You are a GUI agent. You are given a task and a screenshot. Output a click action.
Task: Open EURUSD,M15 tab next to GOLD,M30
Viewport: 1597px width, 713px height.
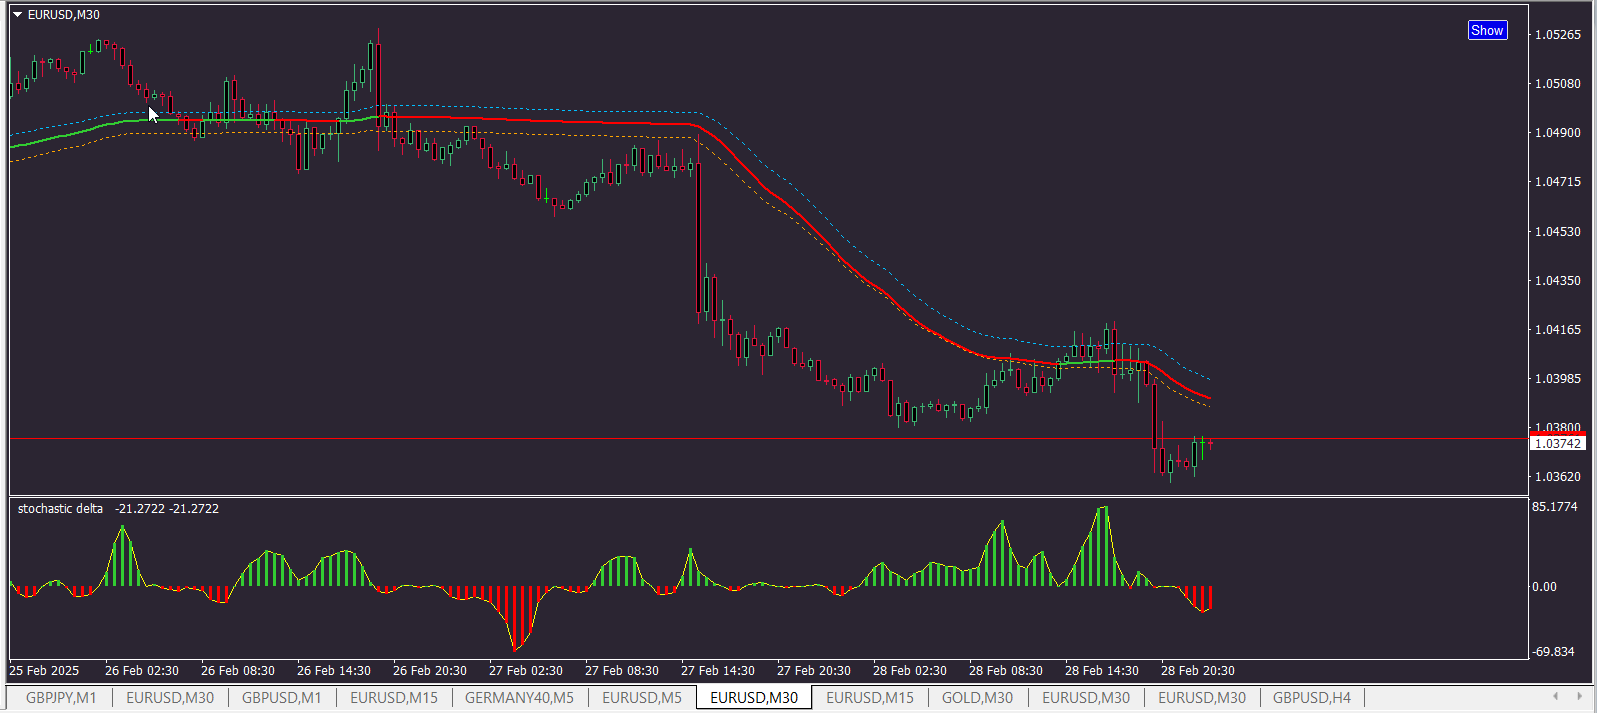pyautogui.click(x=870, y=697)
